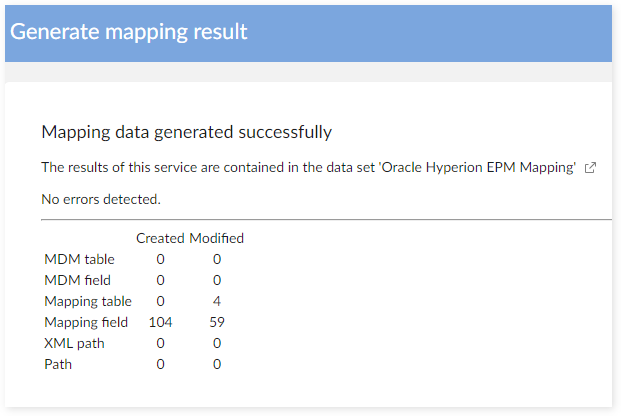The height and width of the screenshot is (416, 621).
Task: Select the 'MDM table' row label
Action: [79, 259]
